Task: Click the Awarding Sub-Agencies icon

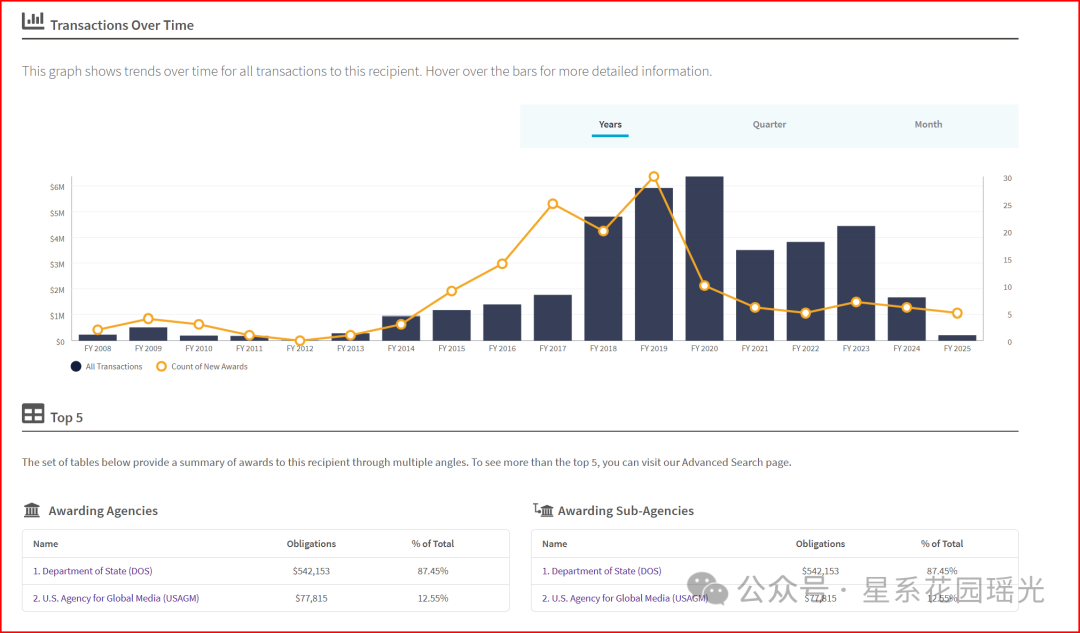Action: click(x=544, y=510)
